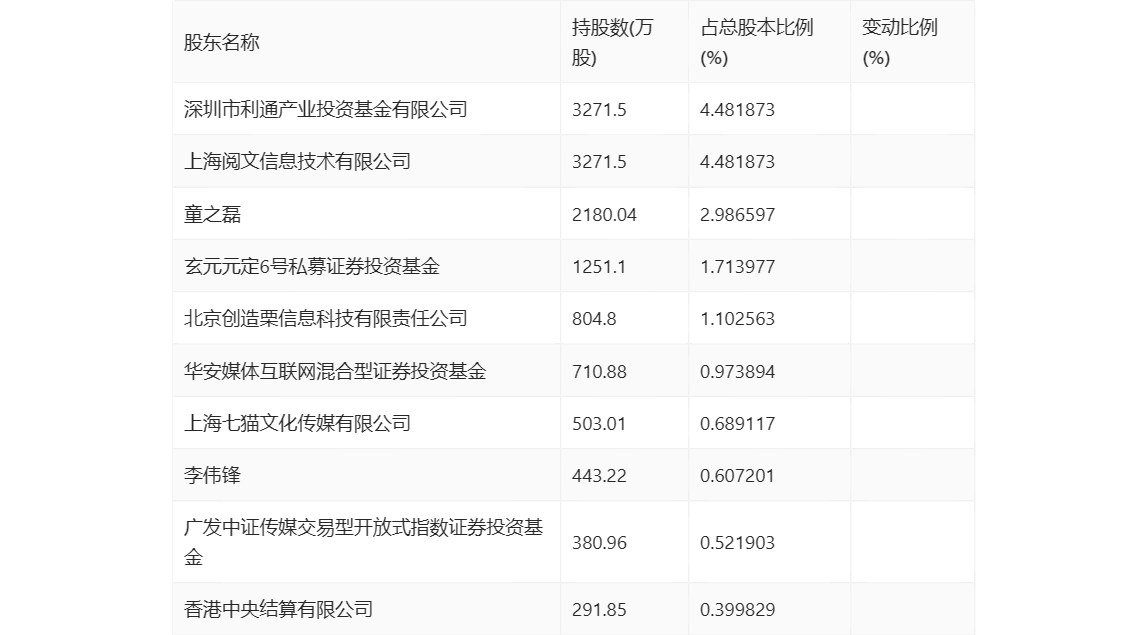Screen dimensions: 1148x635
Task: Select 玄元元定6号私募证券投资基金 row name
Action: 312,266
